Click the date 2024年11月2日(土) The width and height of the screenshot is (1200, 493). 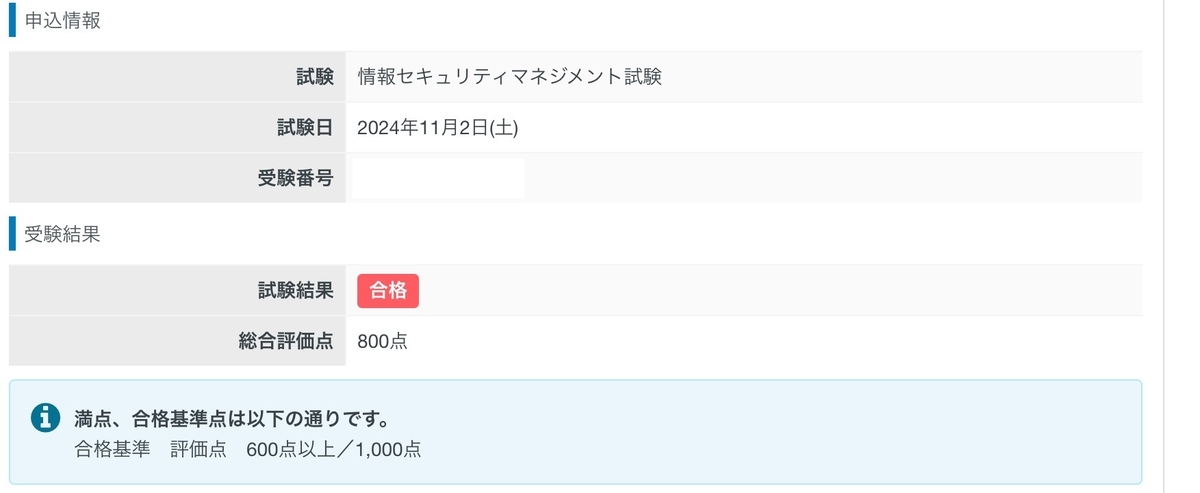[438, 128]
